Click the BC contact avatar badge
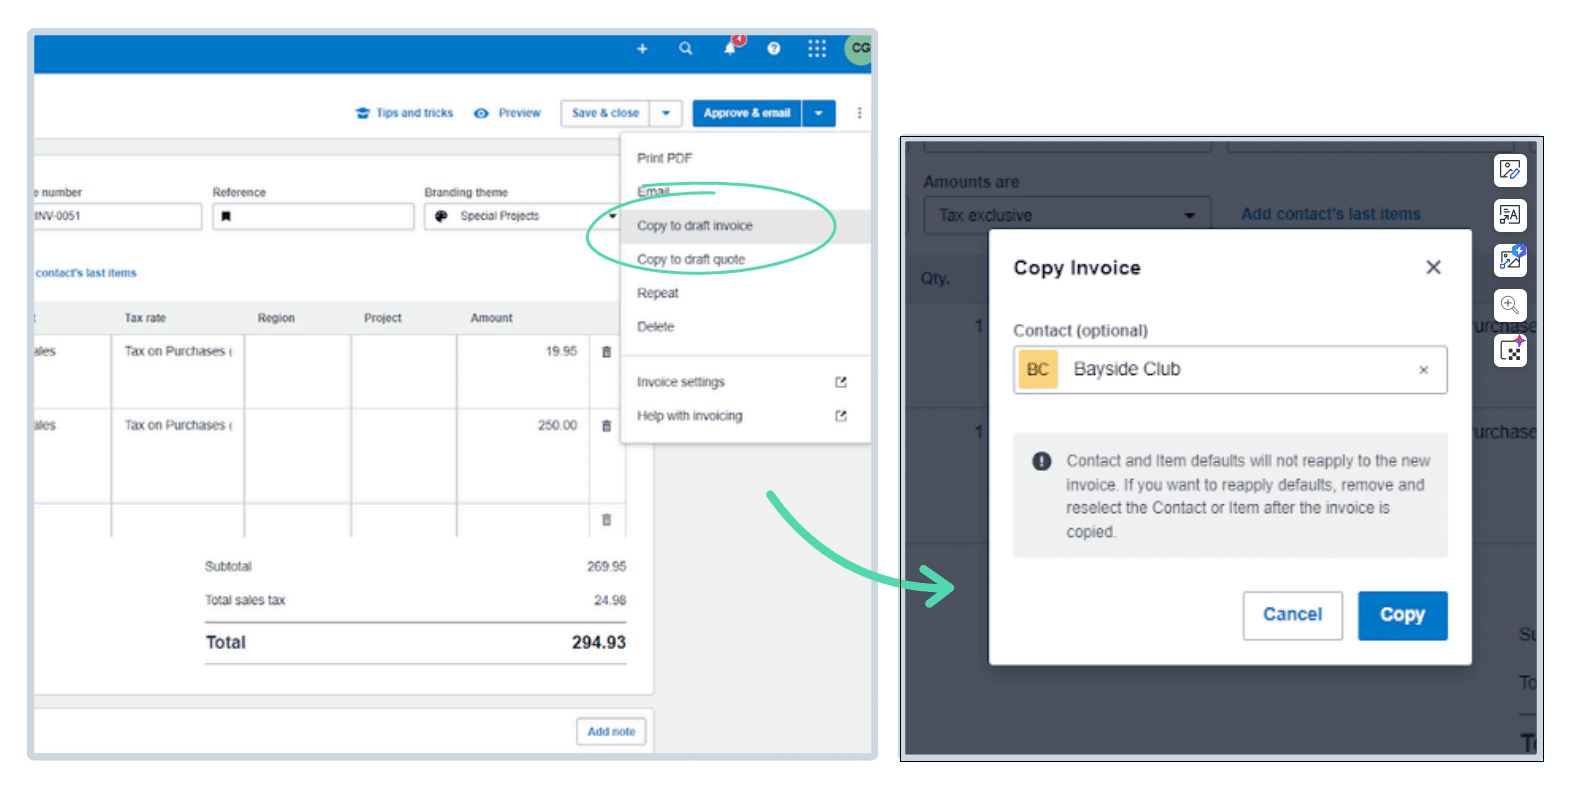The image size is (1572, 790). (1038, 369)
